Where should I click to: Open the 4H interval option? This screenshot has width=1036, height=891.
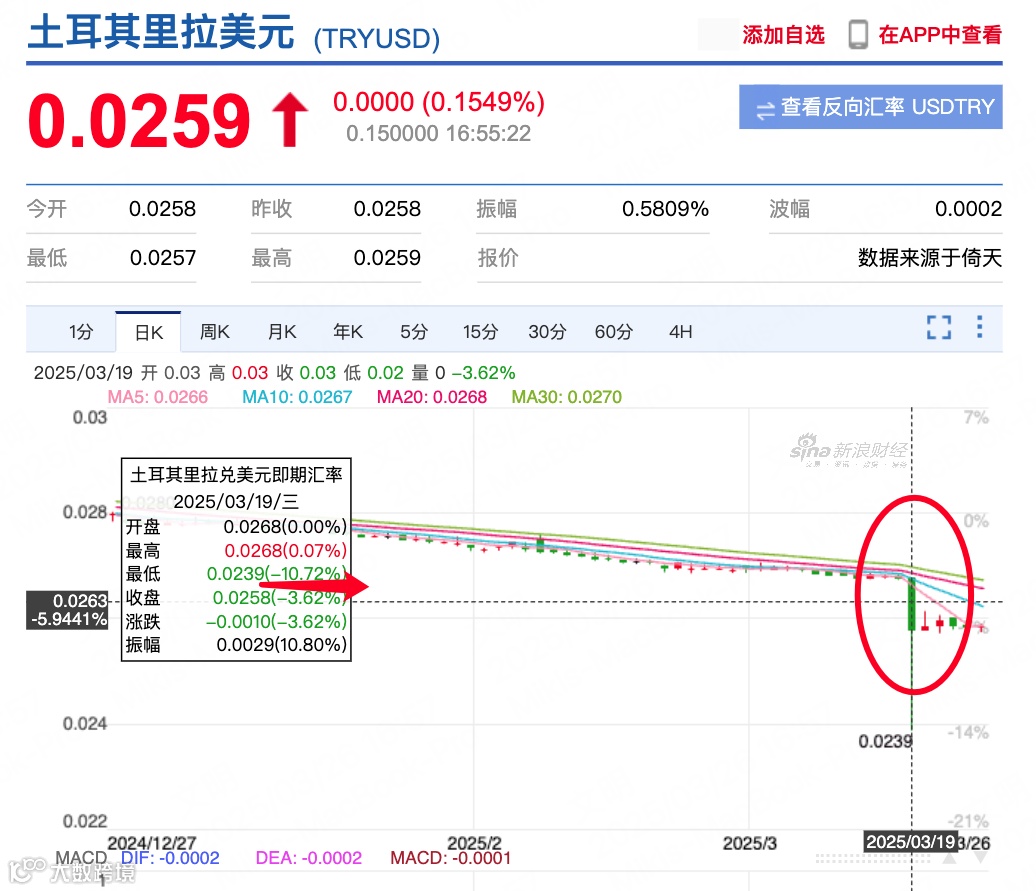[x=679, y=331]
